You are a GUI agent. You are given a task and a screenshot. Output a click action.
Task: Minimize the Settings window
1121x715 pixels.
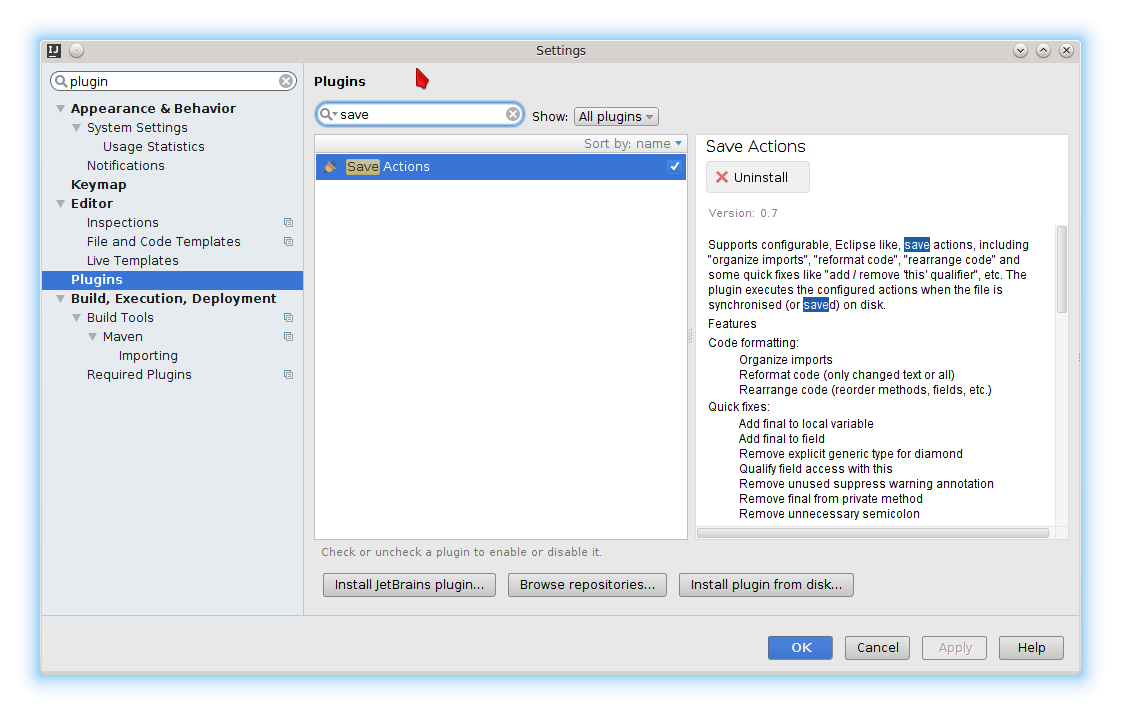1020,51
